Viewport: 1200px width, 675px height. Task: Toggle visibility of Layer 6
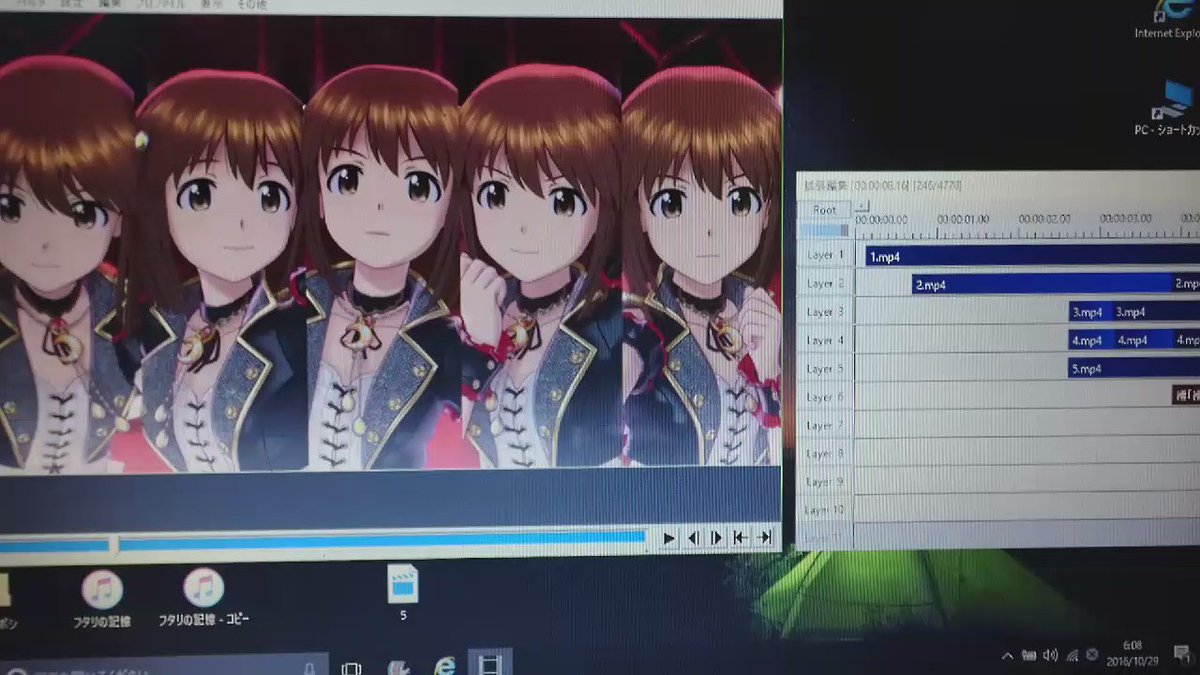click(x=826, y=397)
